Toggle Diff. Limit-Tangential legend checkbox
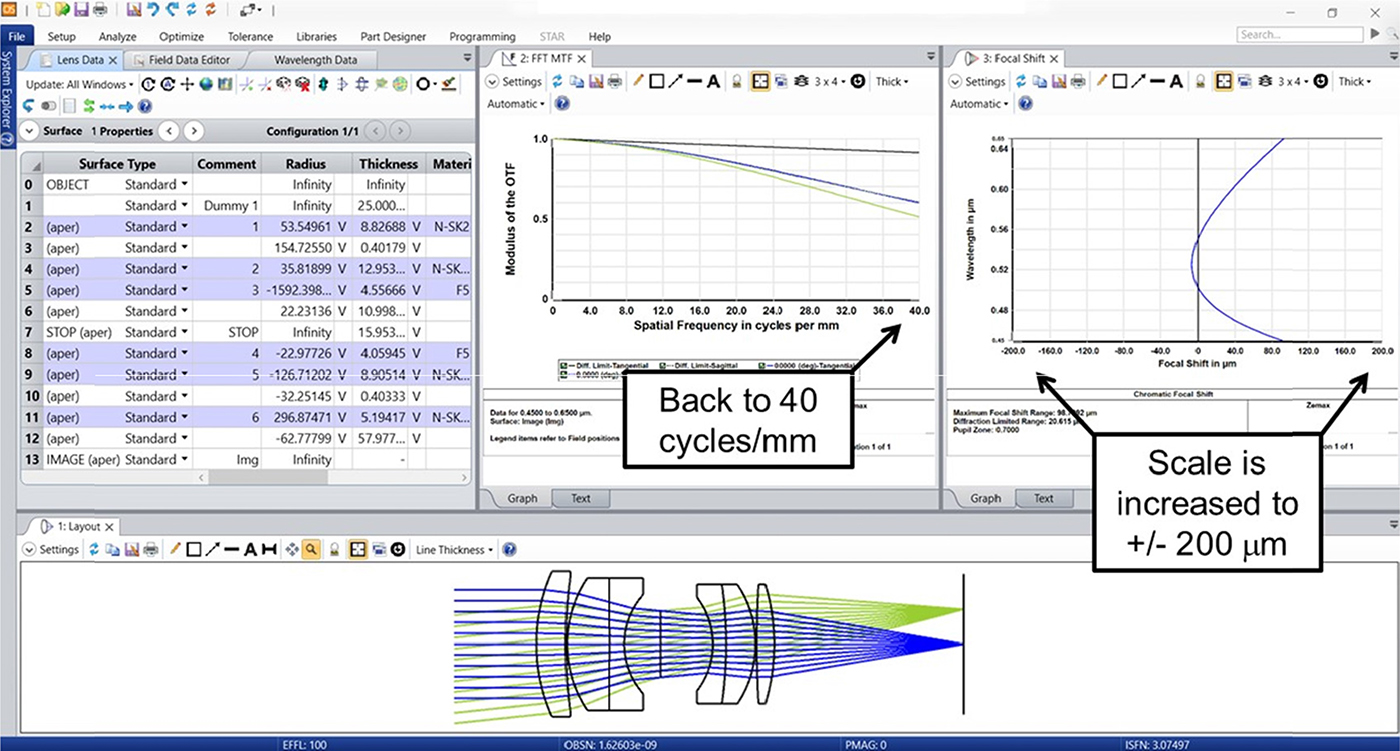Screen dimensions: 1400x751 click(567, 366)
